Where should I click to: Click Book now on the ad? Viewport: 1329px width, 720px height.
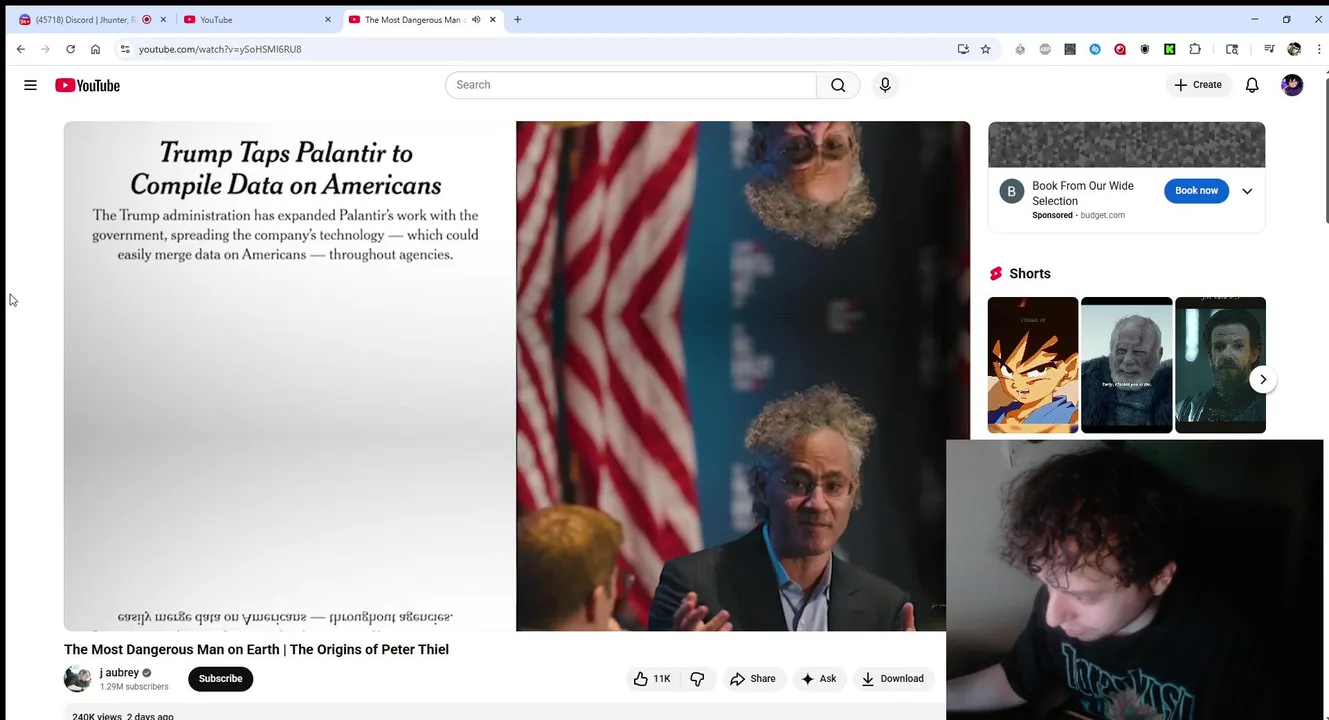[1196, 191]
